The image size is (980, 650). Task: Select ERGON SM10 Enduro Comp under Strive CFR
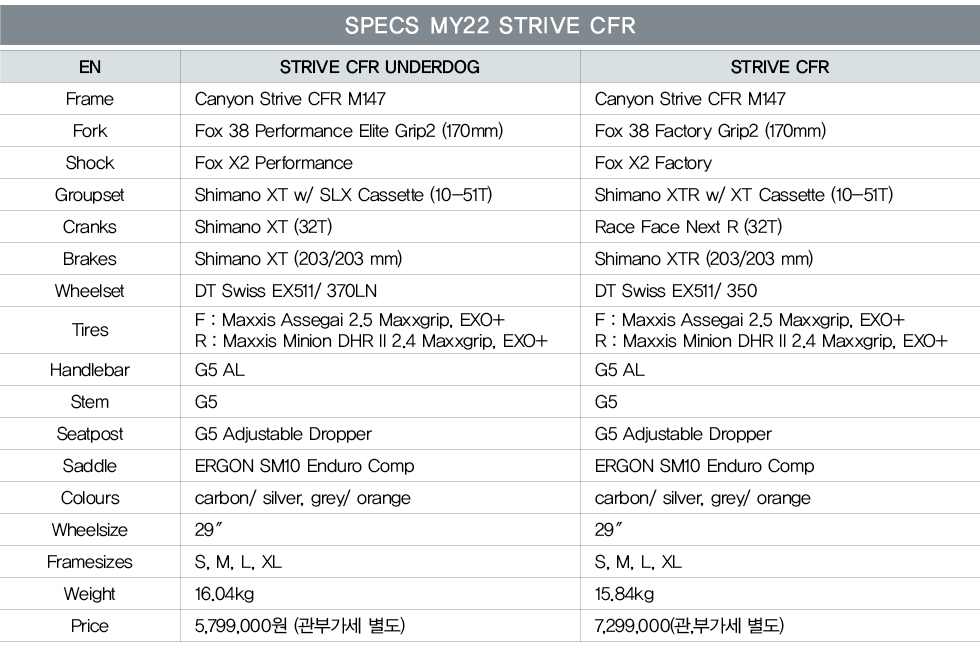(x=704, y=466)
